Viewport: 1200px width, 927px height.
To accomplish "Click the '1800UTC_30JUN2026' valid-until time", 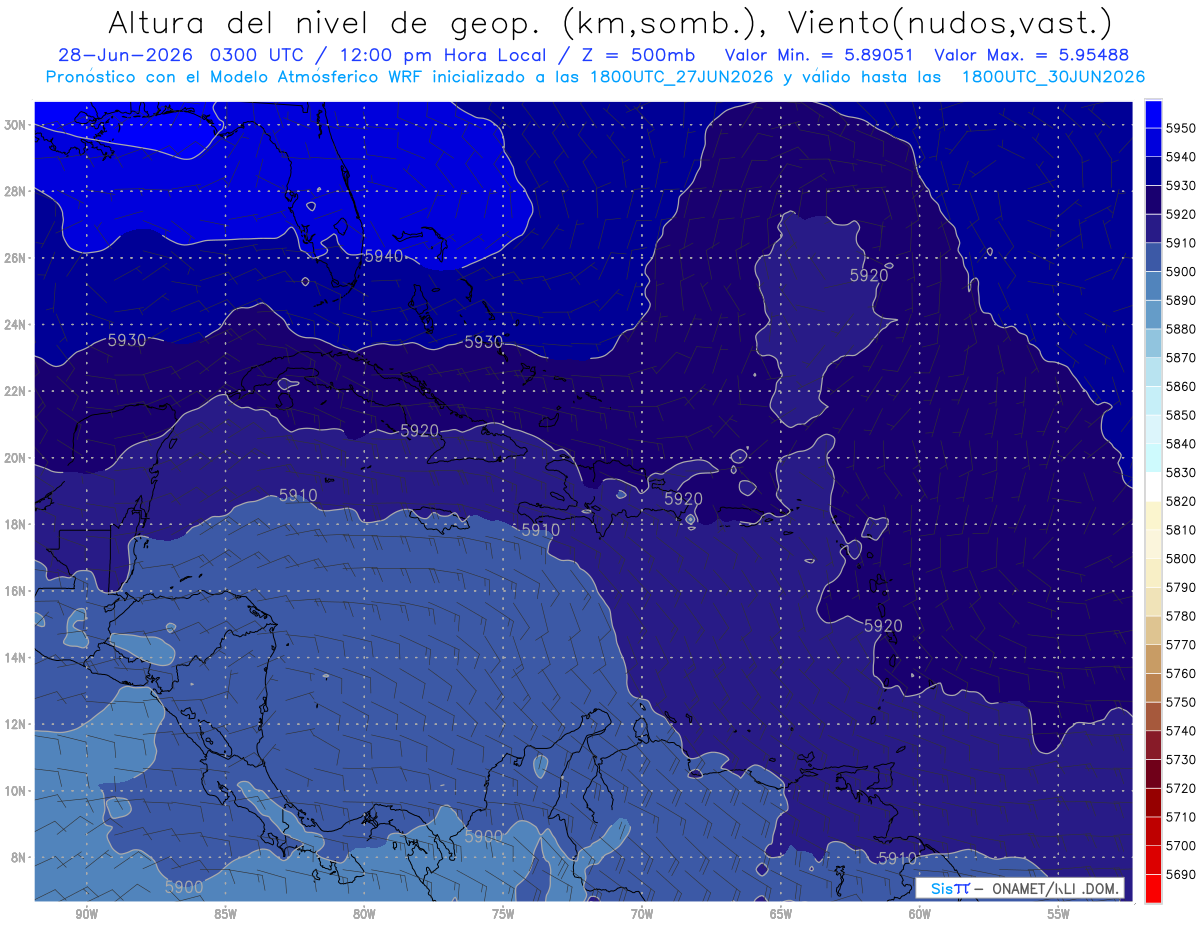I will [x=1053, y=76].
